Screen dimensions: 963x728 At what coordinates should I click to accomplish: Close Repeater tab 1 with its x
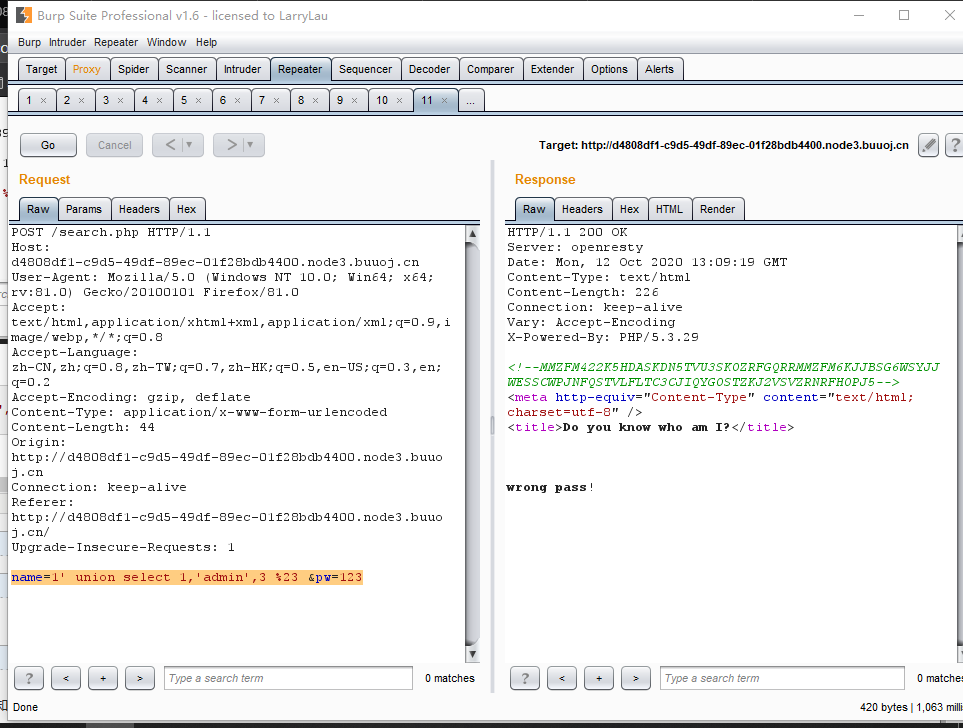(x=44, y=101)
